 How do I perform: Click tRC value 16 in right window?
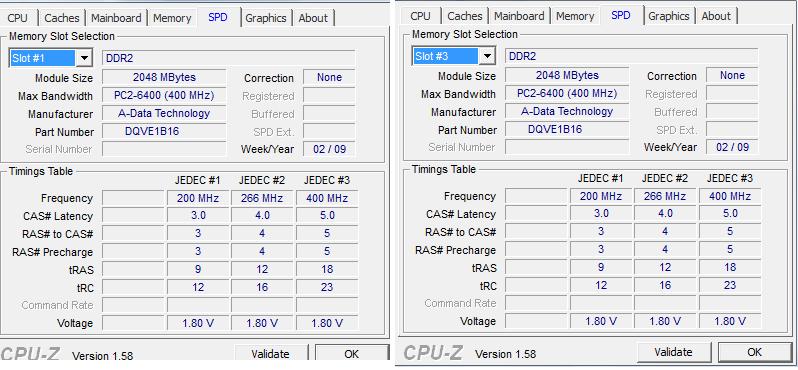click(665, 285)
